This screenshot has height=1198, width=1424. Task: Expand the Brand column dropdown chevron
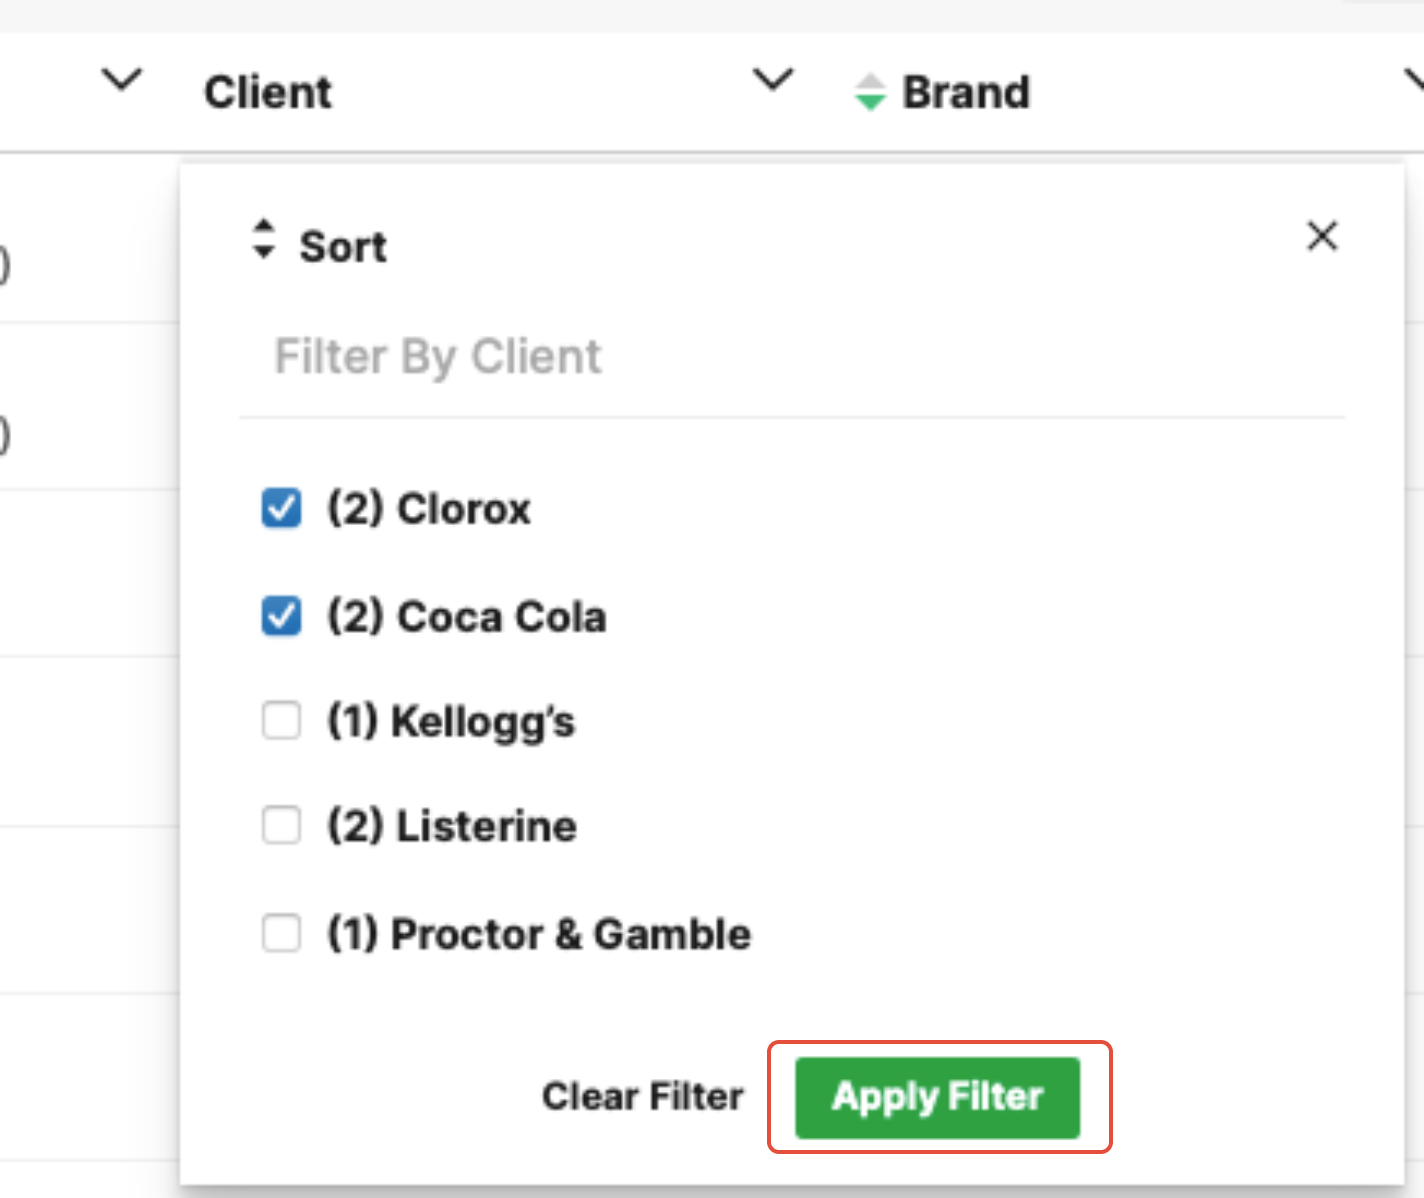click(x=1414, y=80)
